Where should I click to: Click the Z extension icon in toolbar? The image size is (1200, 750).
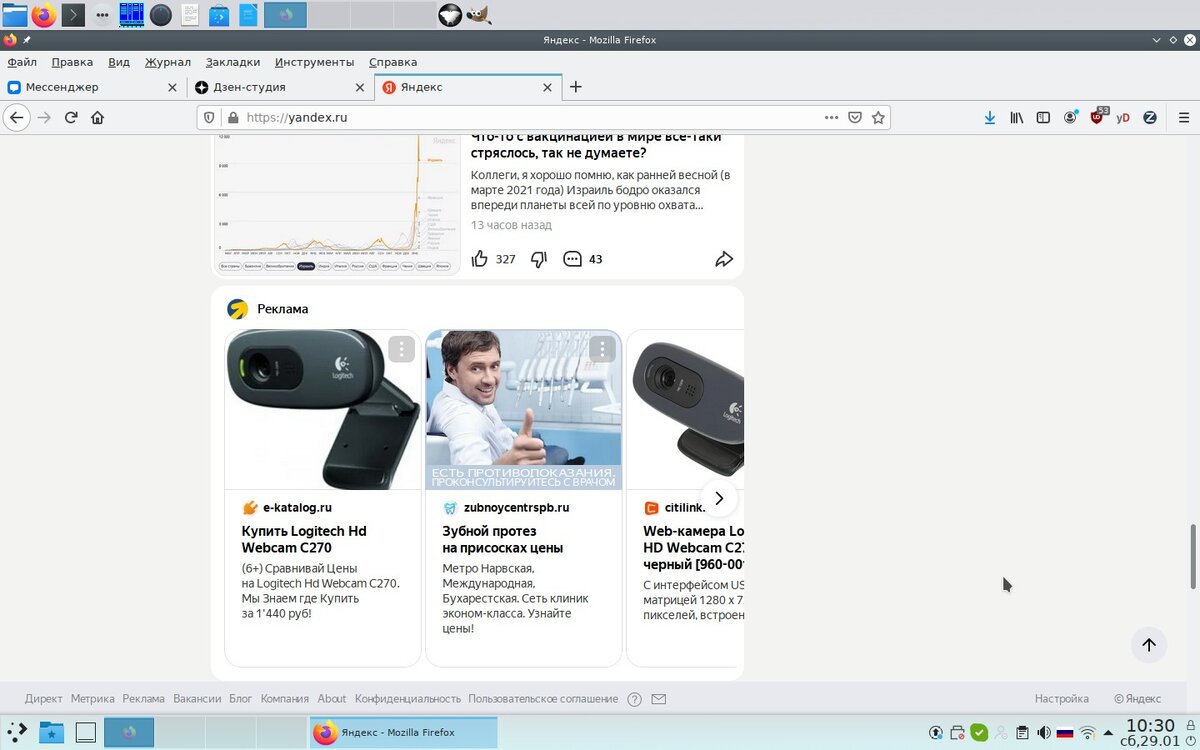pyautogui.click(x=1150, y=117)
